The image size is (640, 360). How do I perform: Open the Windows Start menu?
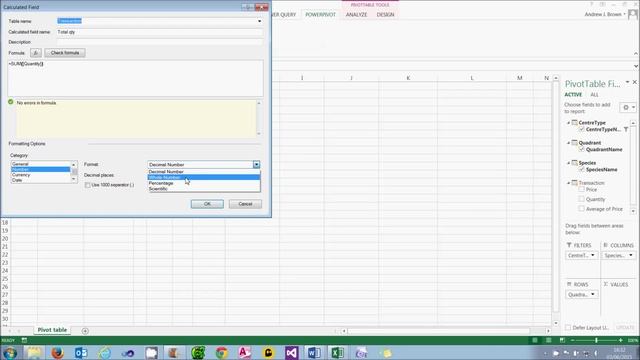(x=10, y=353)
